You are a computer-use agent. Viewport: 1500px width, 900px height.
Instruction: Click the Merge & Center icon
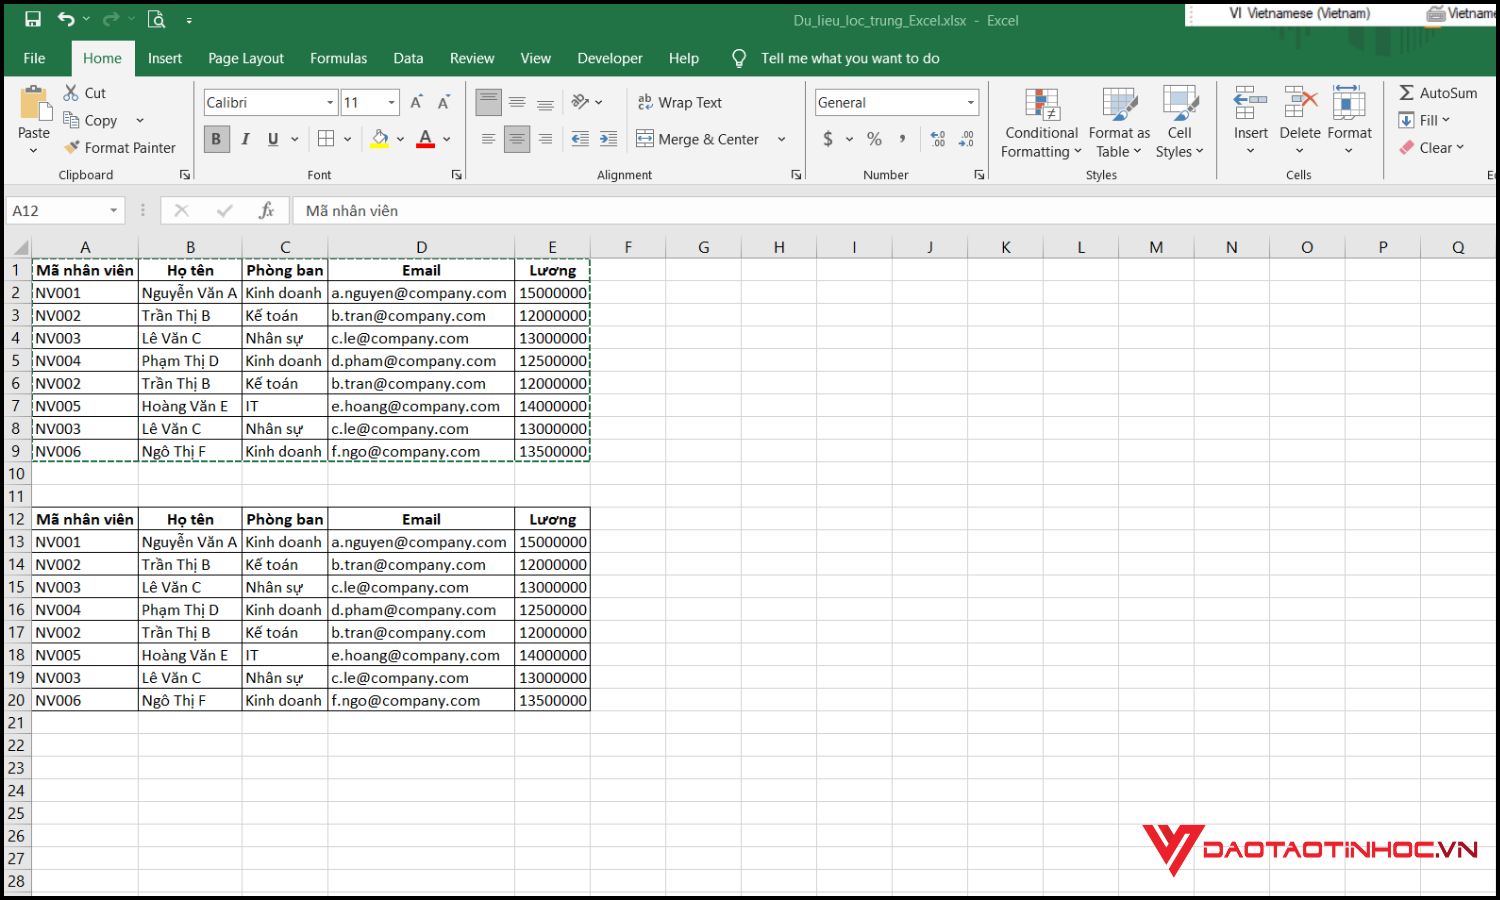tap(645, 139)
